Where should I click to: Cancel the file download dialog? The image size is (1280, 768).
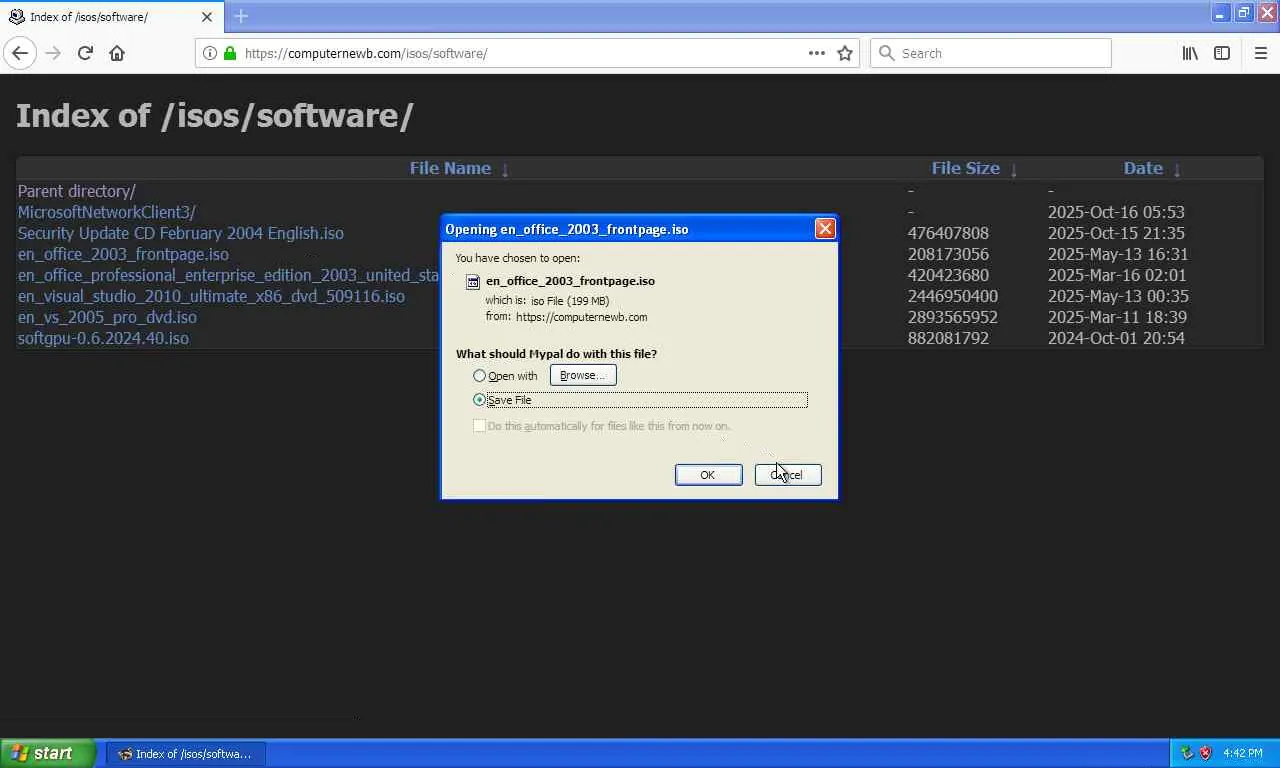788,475
